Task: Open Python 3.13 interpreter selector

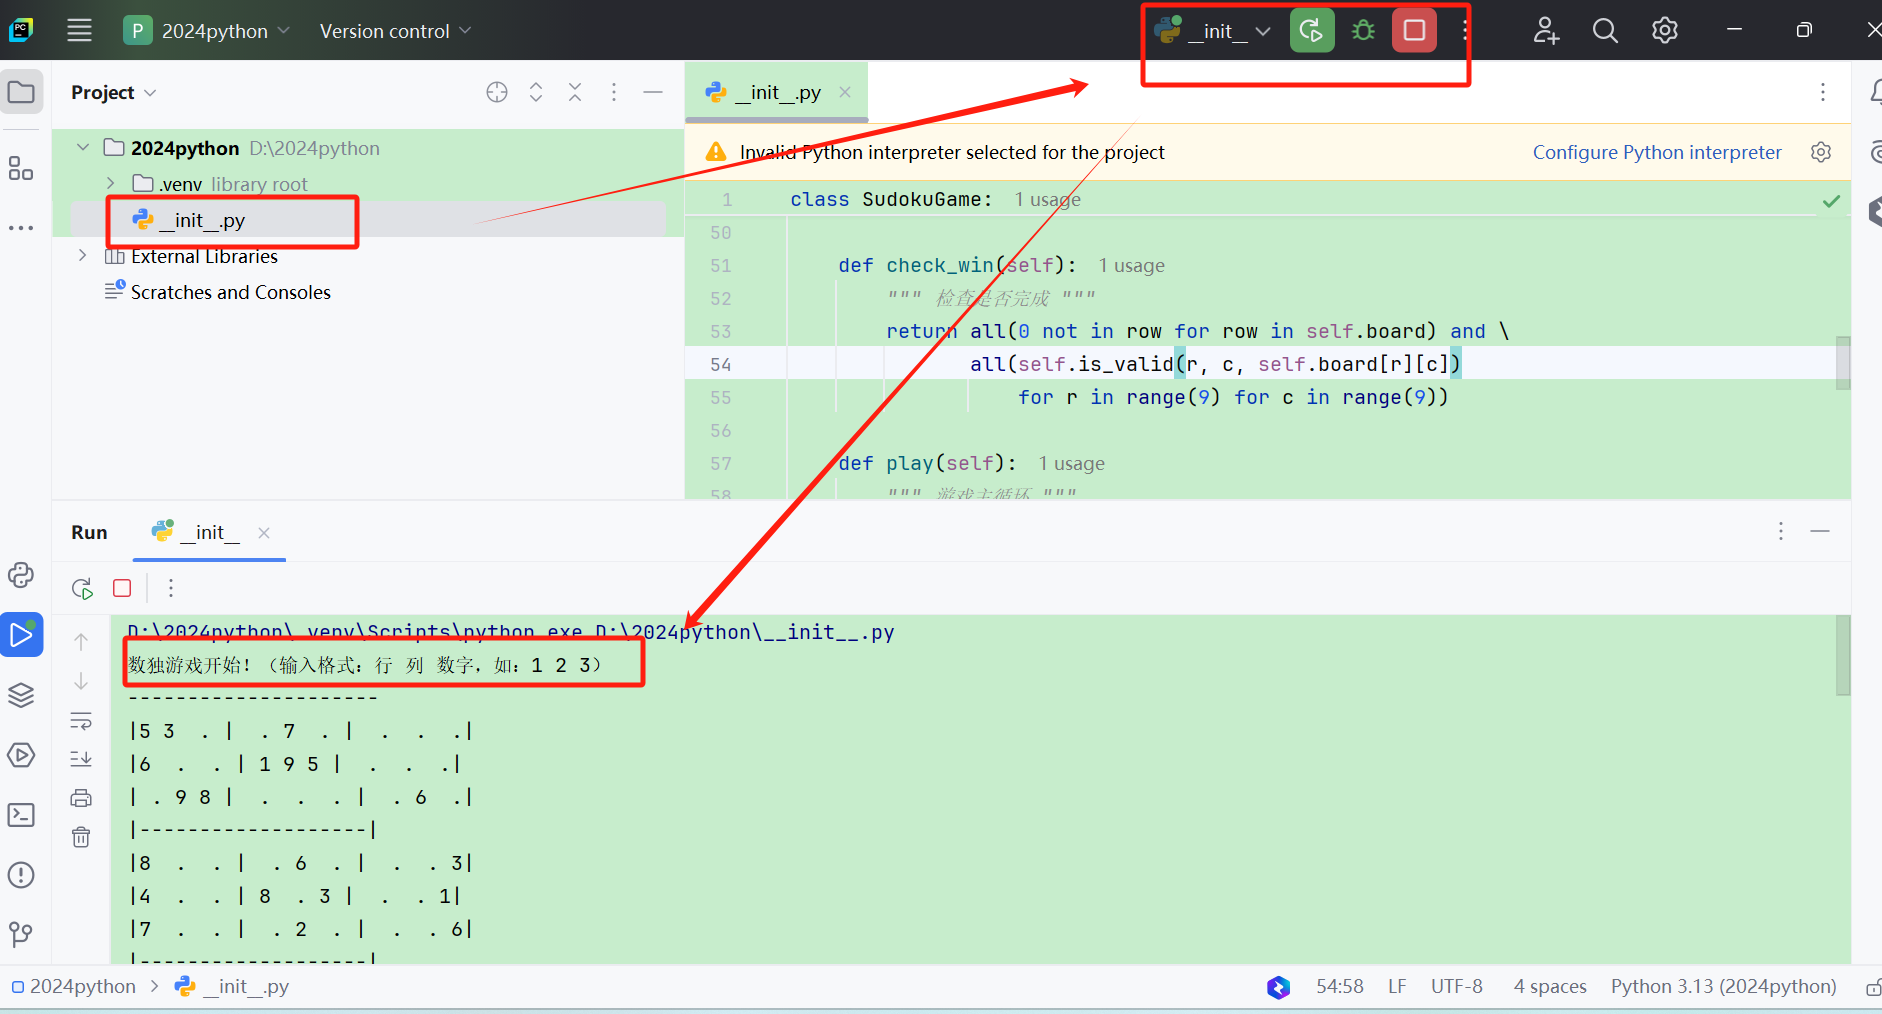Action: [x=1723, y=986]
